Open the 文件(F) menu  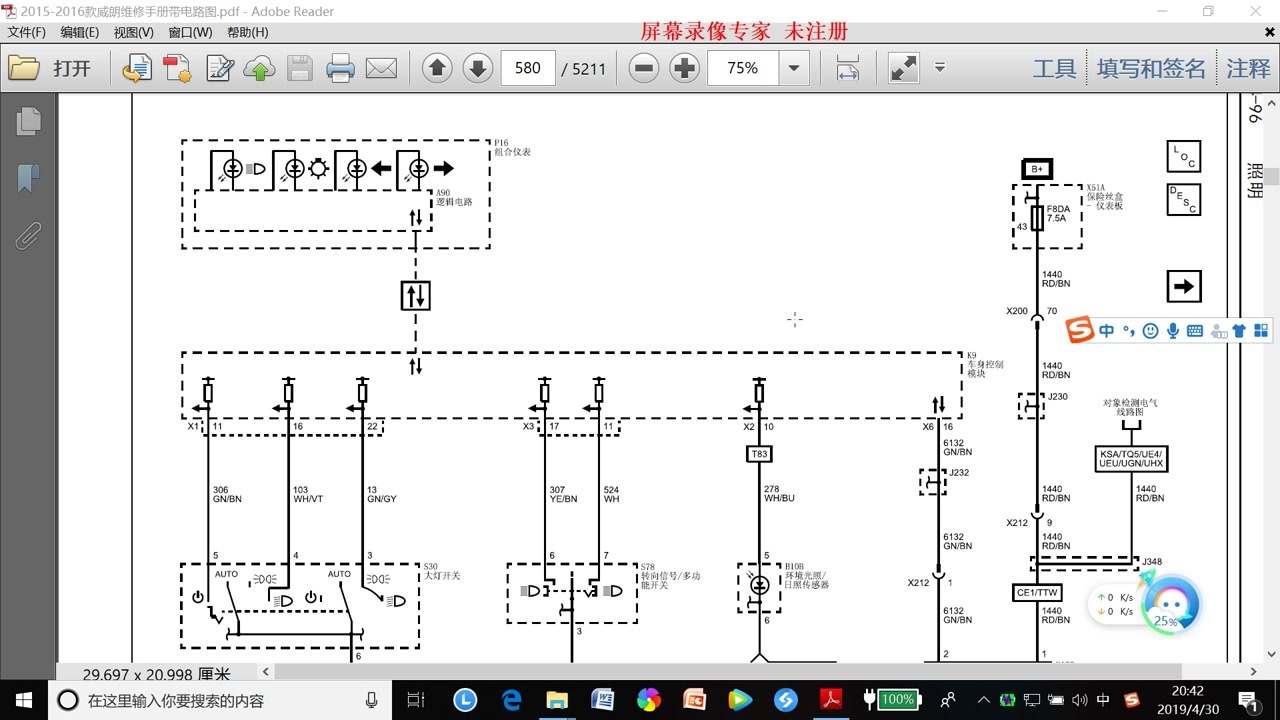click(x=26, y=32)
